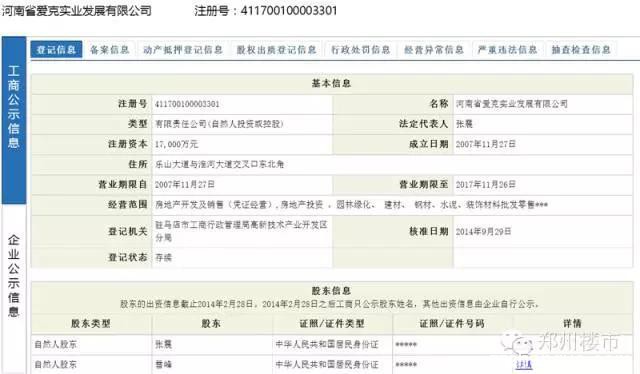Select the 登记信息 tab
The width and height of the screenshot is (640, 374).
coord(56,50)
